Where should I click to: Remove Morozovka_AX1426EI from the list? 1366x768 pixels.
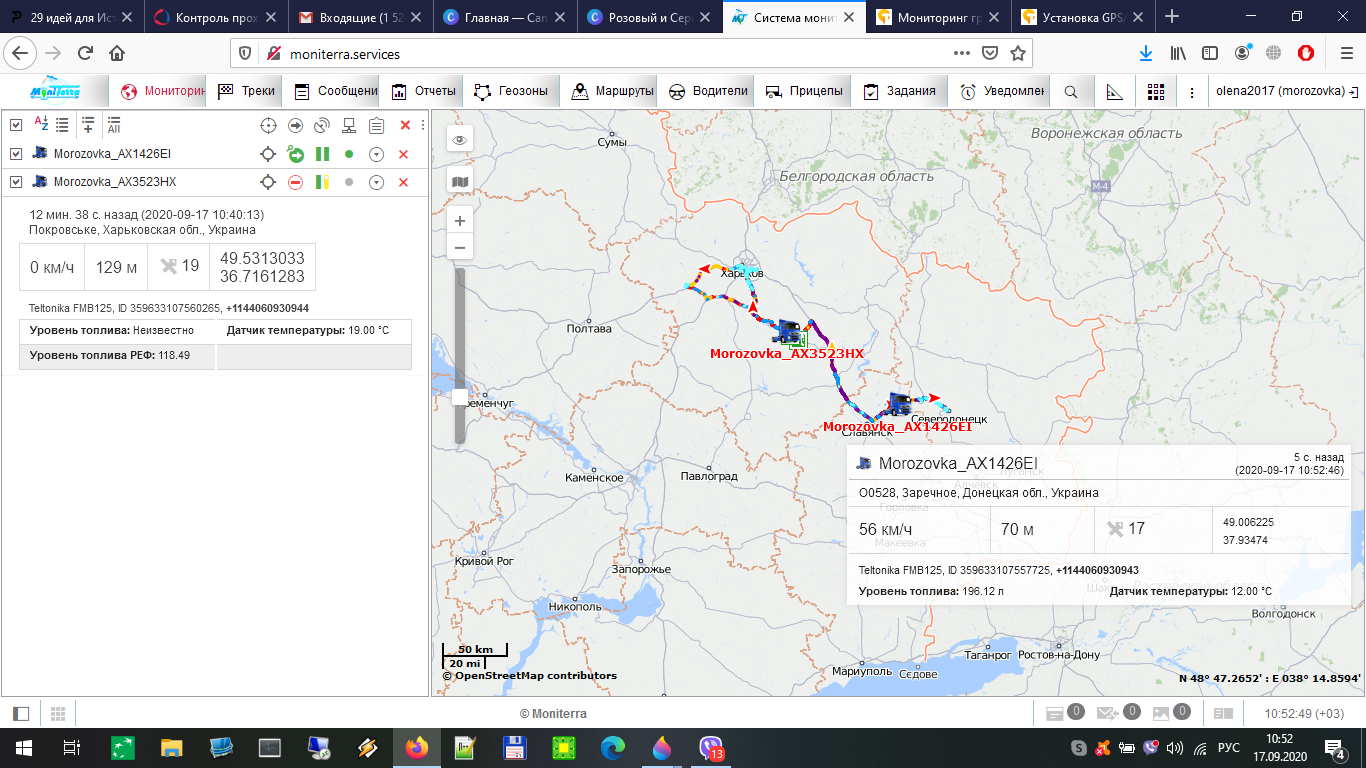(403, 154)
